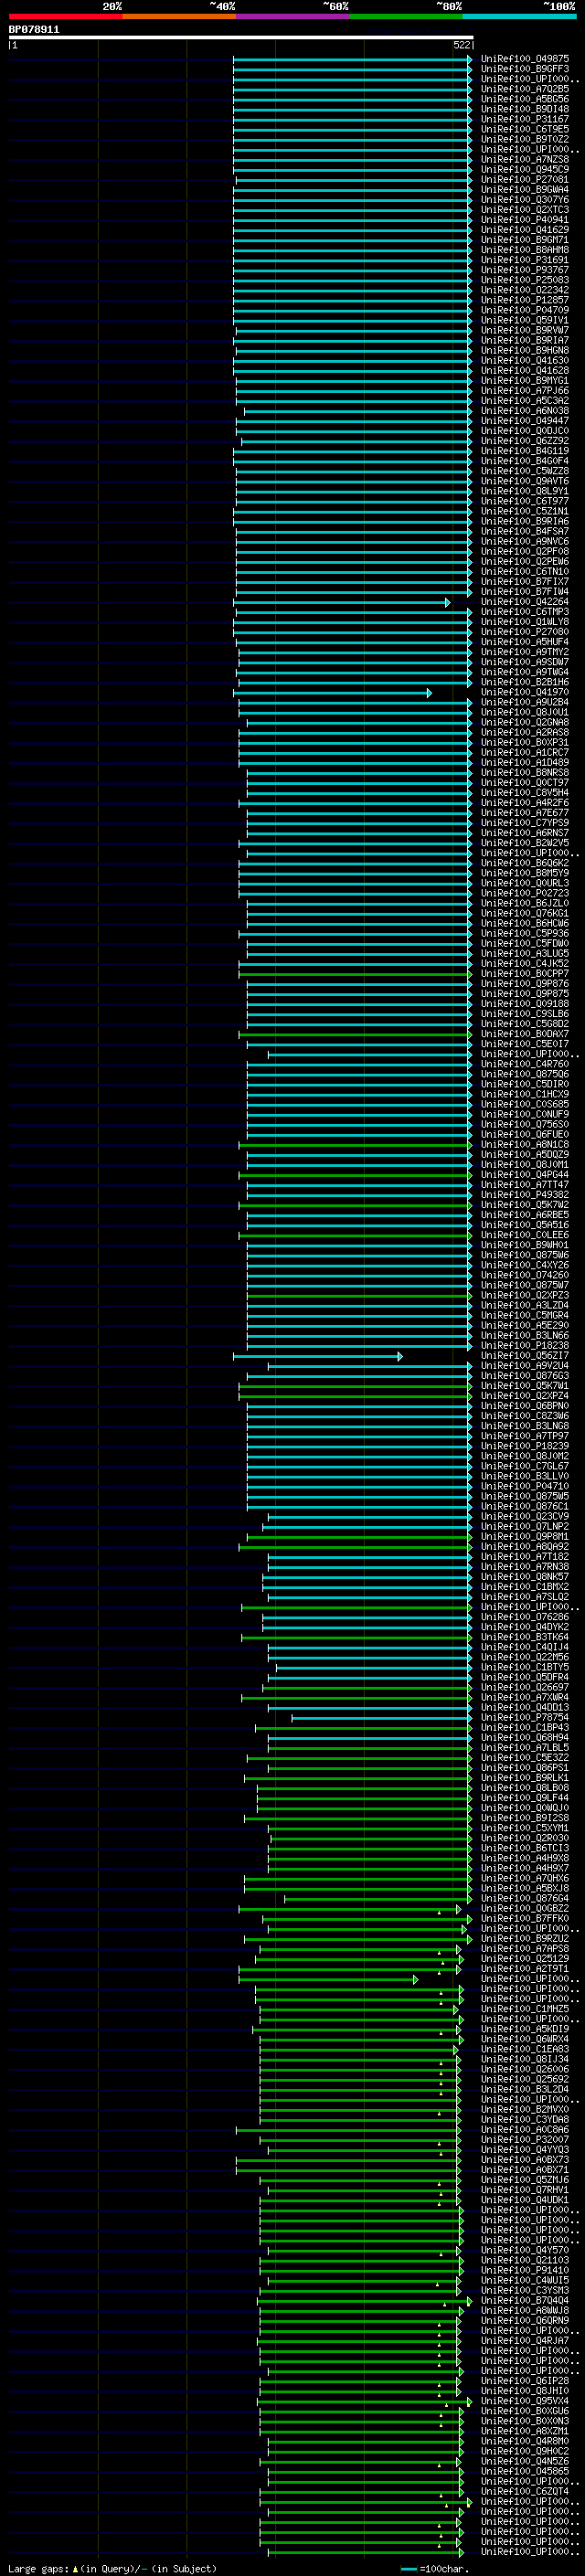The height and width of the screenshot is (2576, 585).
Task: Click the UniRef100_Q95VX4 label
Action: 525,2402
